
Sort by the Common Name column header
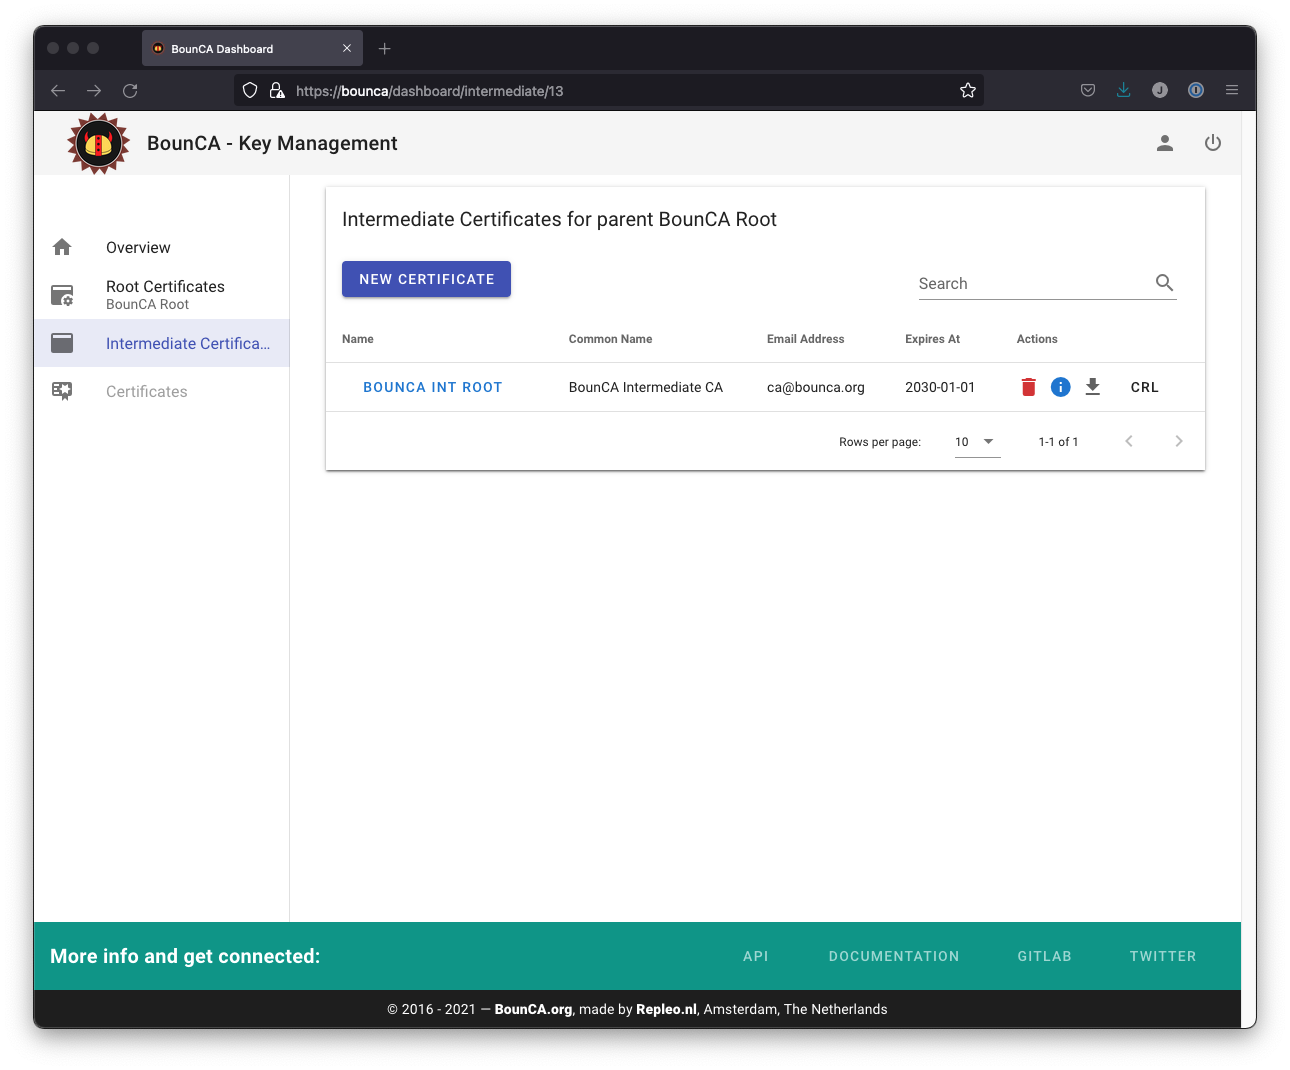coord(610,339)
